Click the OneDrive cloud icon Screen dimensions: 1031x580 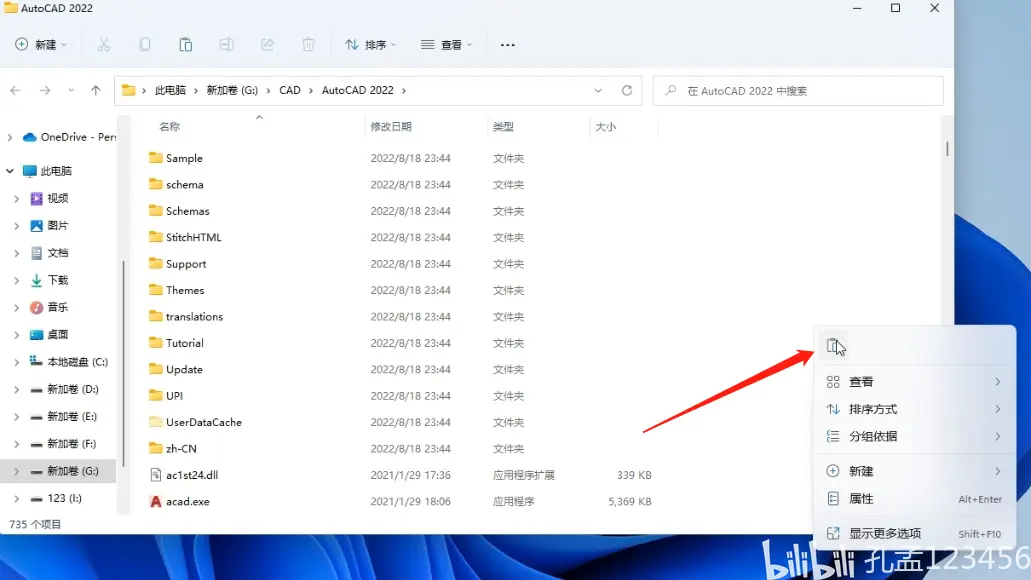(x=30, y=137)
